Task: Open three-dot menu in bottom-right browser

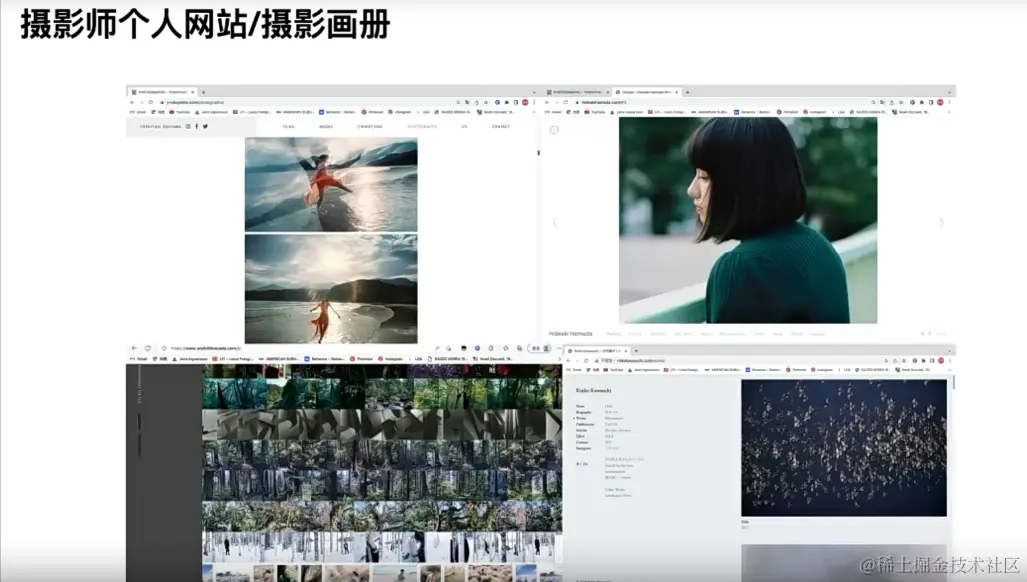Action: pos(950,361)
